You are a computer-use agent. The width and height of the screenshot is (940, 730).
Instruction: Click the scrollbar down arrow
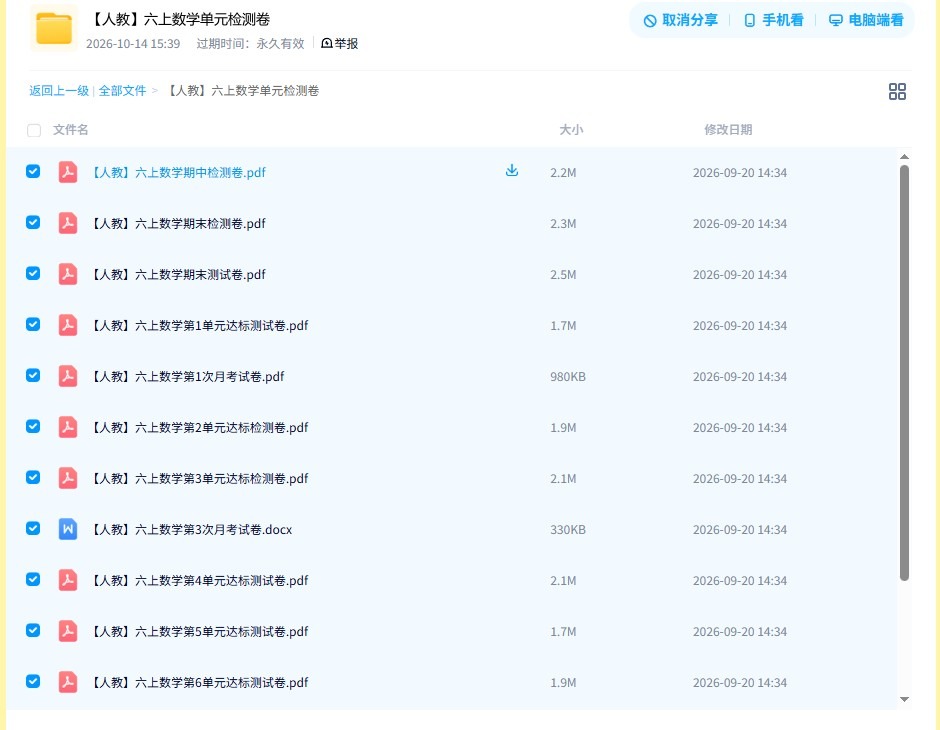click(x=904, y=699)
